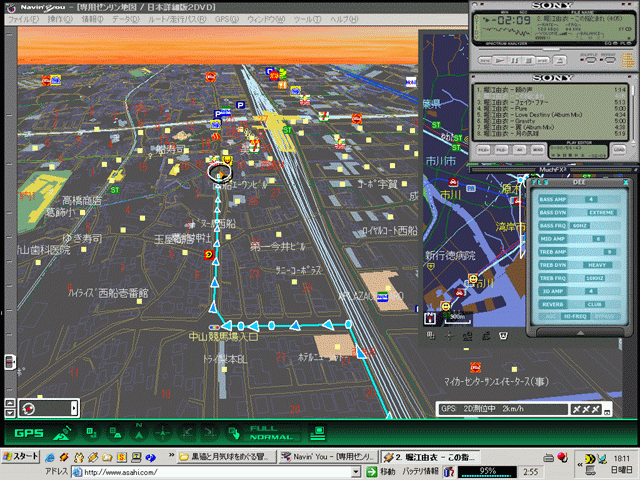
Task: Toggle Repeat in the Sony player
Action: 609,60
